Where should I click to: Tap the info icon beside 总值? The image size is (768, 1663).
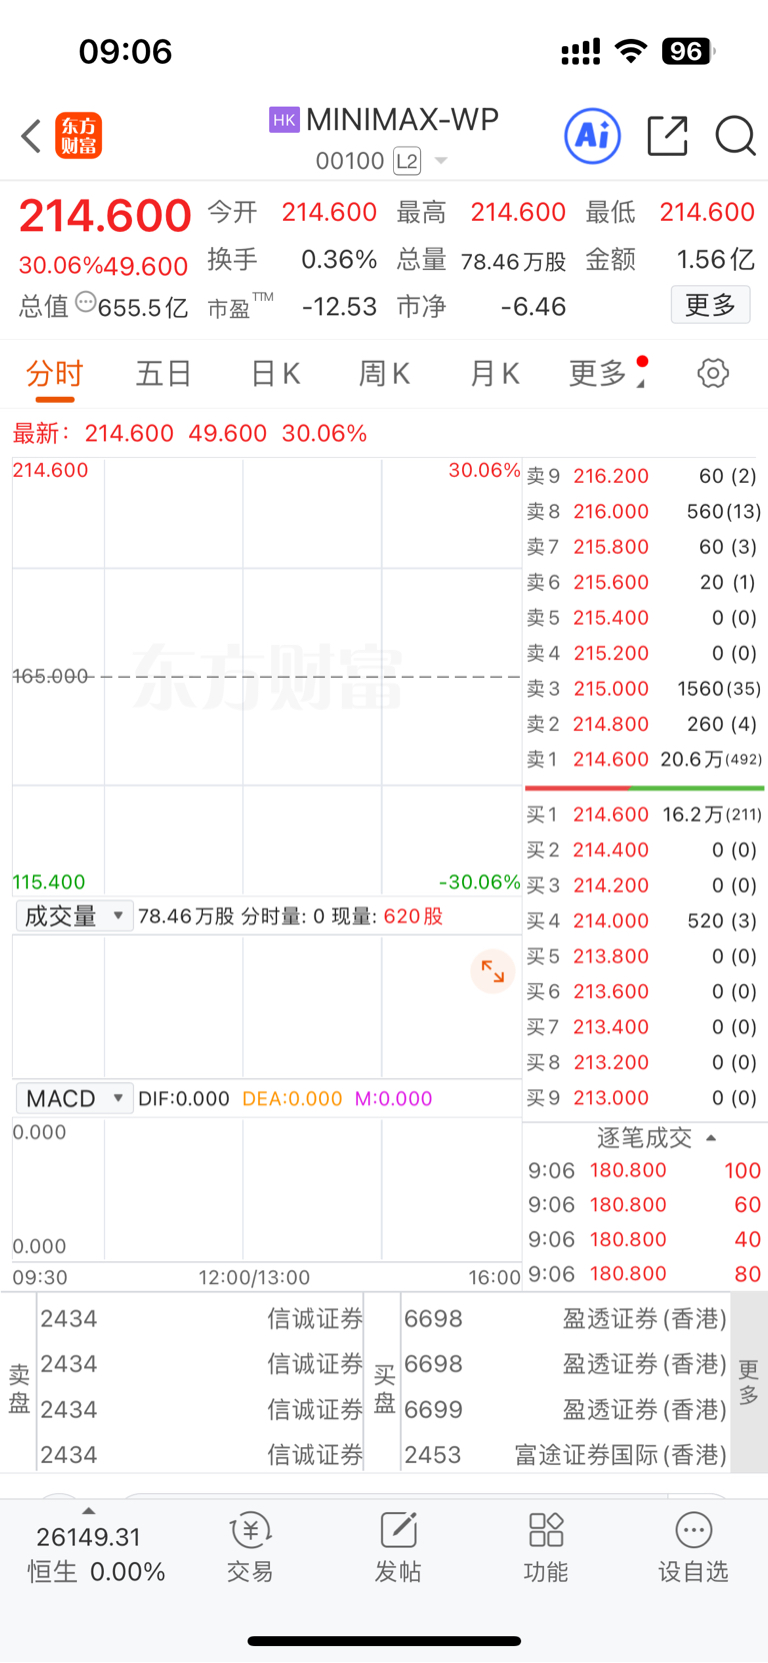point(86,302)
